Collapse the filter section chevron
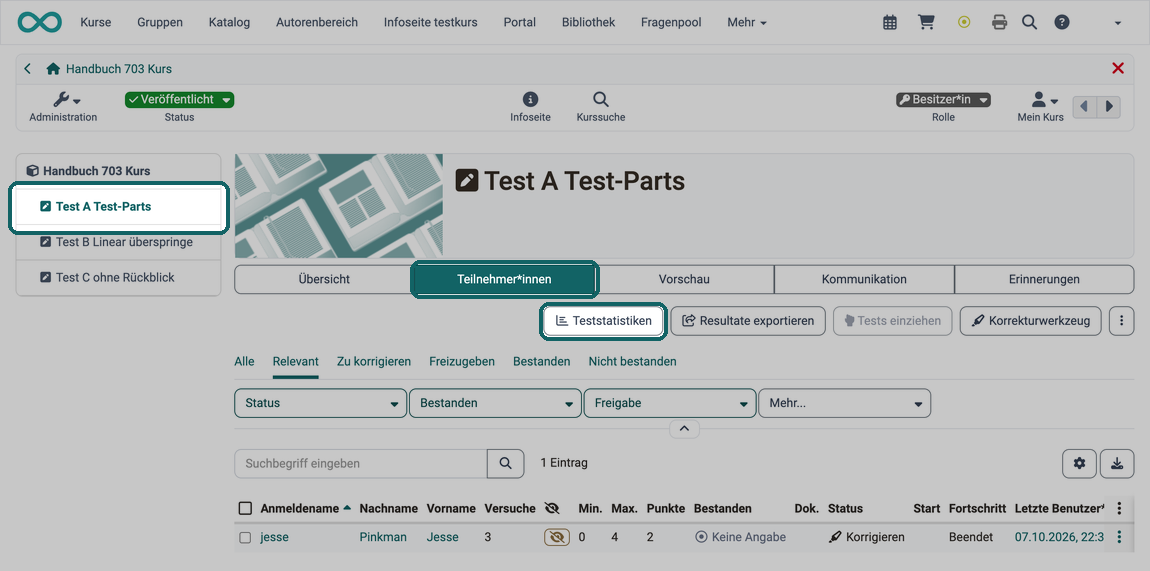1150x571 pixels. pos(684,429)
